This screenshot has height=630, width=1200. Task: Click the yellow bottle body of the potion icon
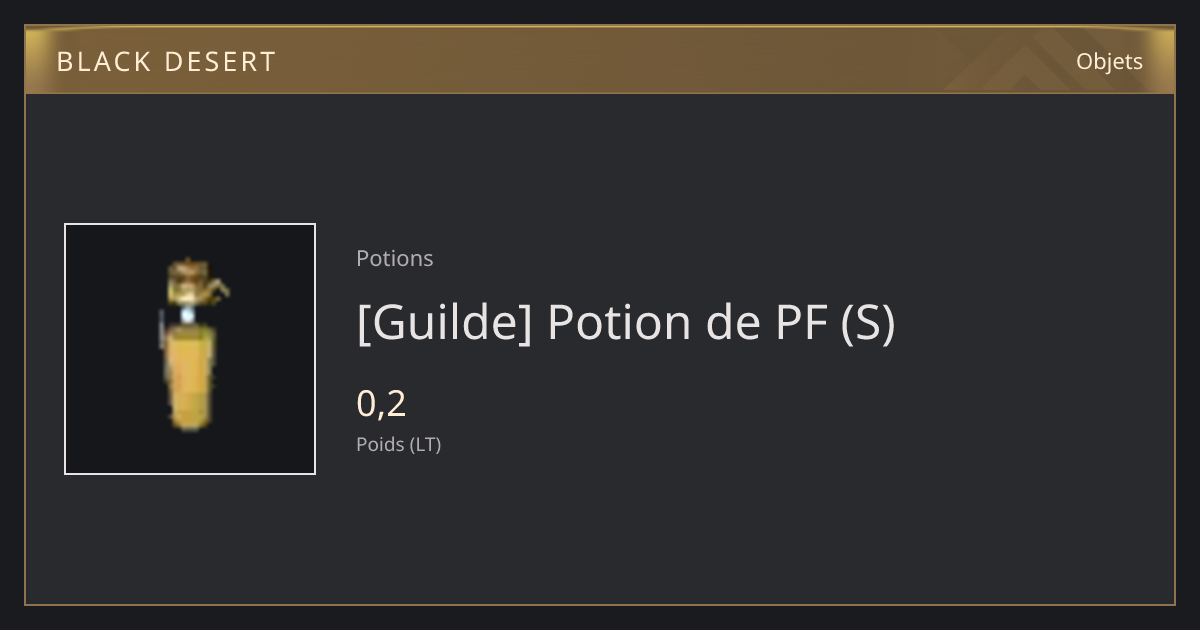pyautogui.click(x=189, y=378)
